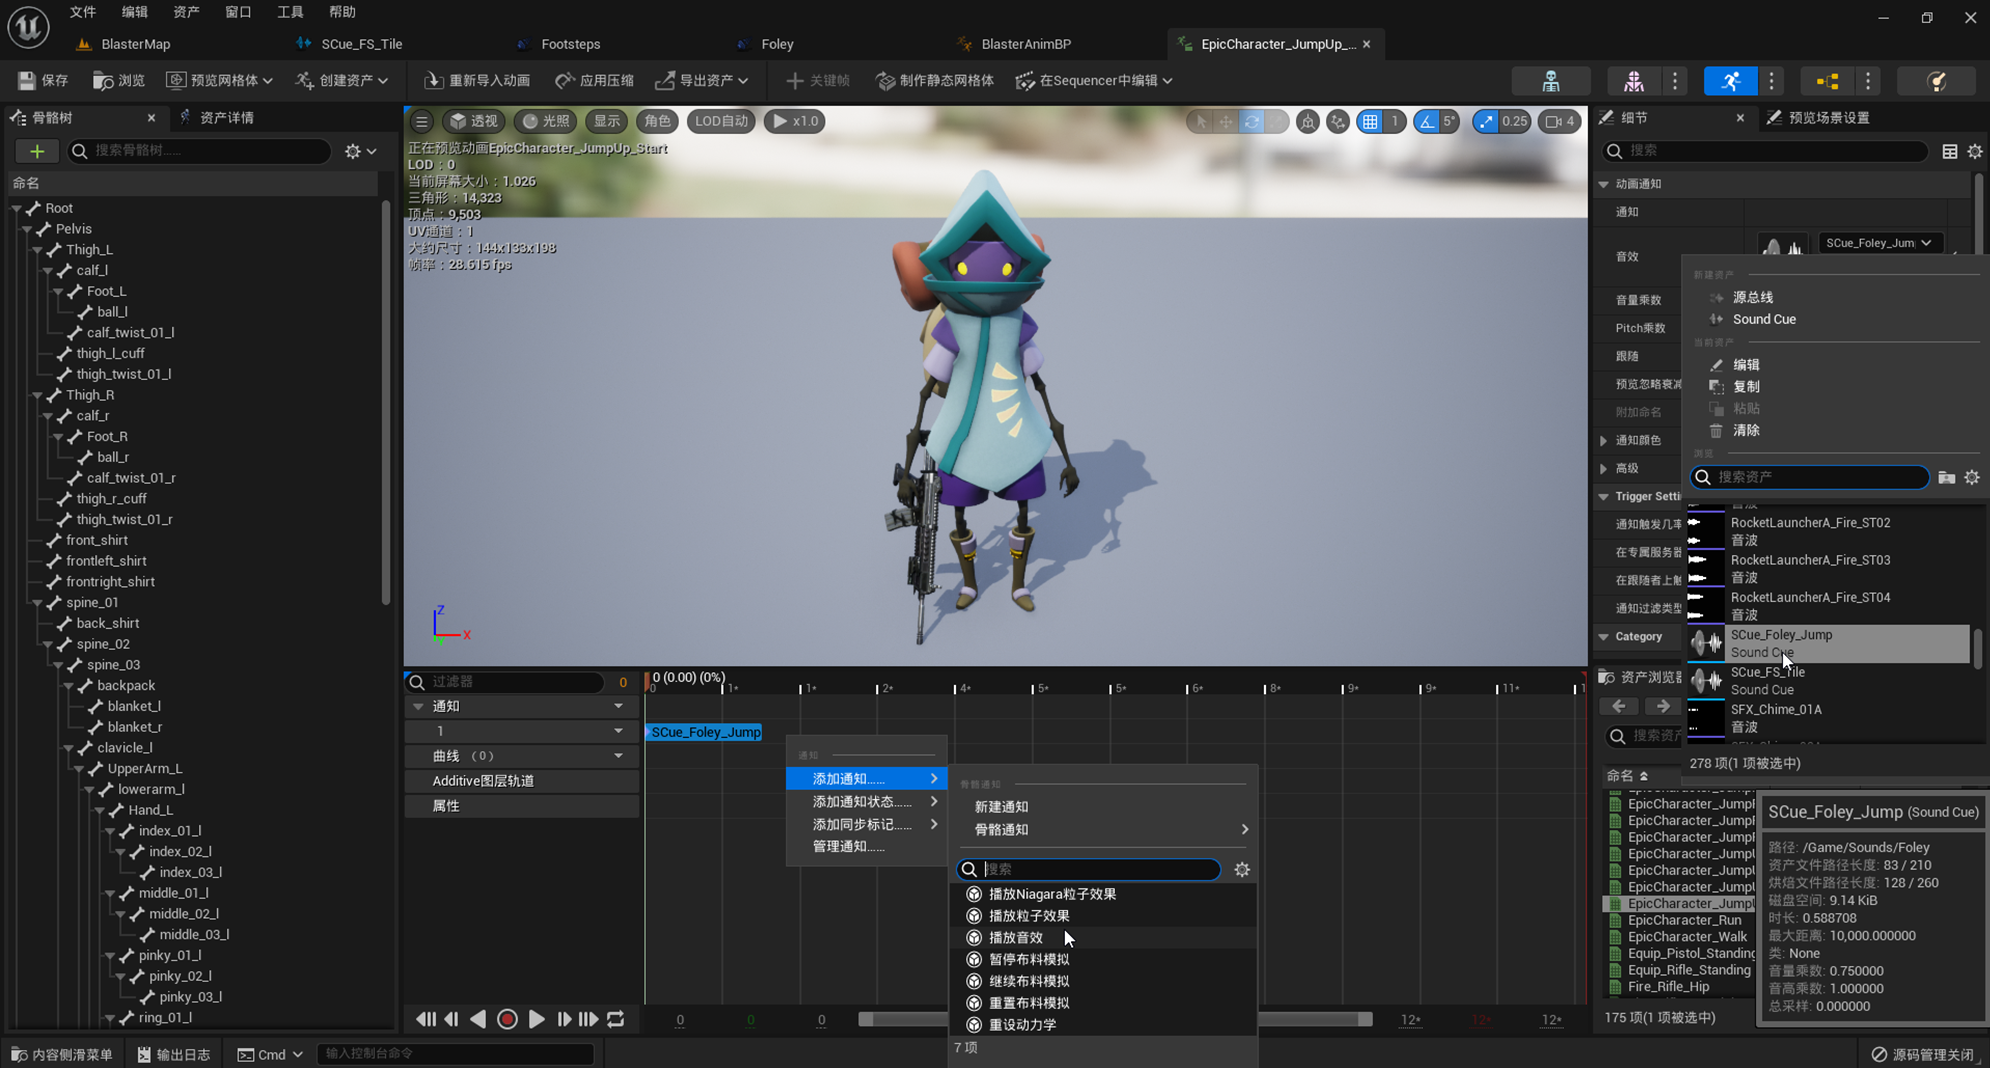Image resolution: width=1990 pixels, height=1068 pixels.
Task: Collapse the Root bone in tree
Action: pos(16,208)
